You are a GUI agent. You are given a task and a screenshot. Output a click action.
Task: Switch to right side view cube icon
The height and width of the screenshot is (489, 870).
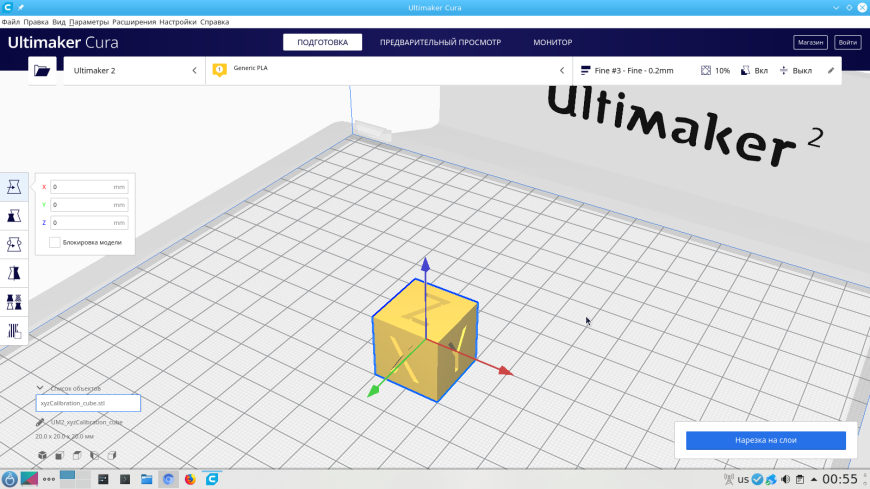[112, 456]
